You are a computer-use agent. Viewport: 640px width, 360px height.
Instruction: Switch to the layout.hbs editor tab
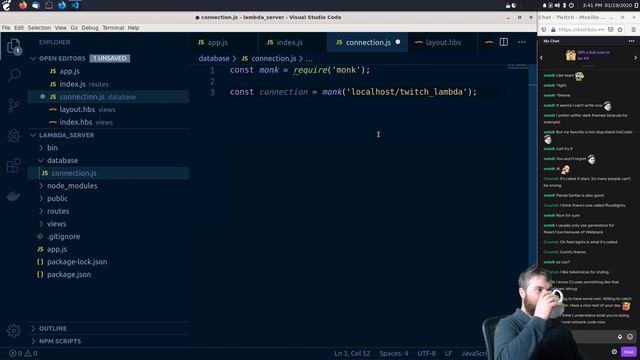click(442, 42)
